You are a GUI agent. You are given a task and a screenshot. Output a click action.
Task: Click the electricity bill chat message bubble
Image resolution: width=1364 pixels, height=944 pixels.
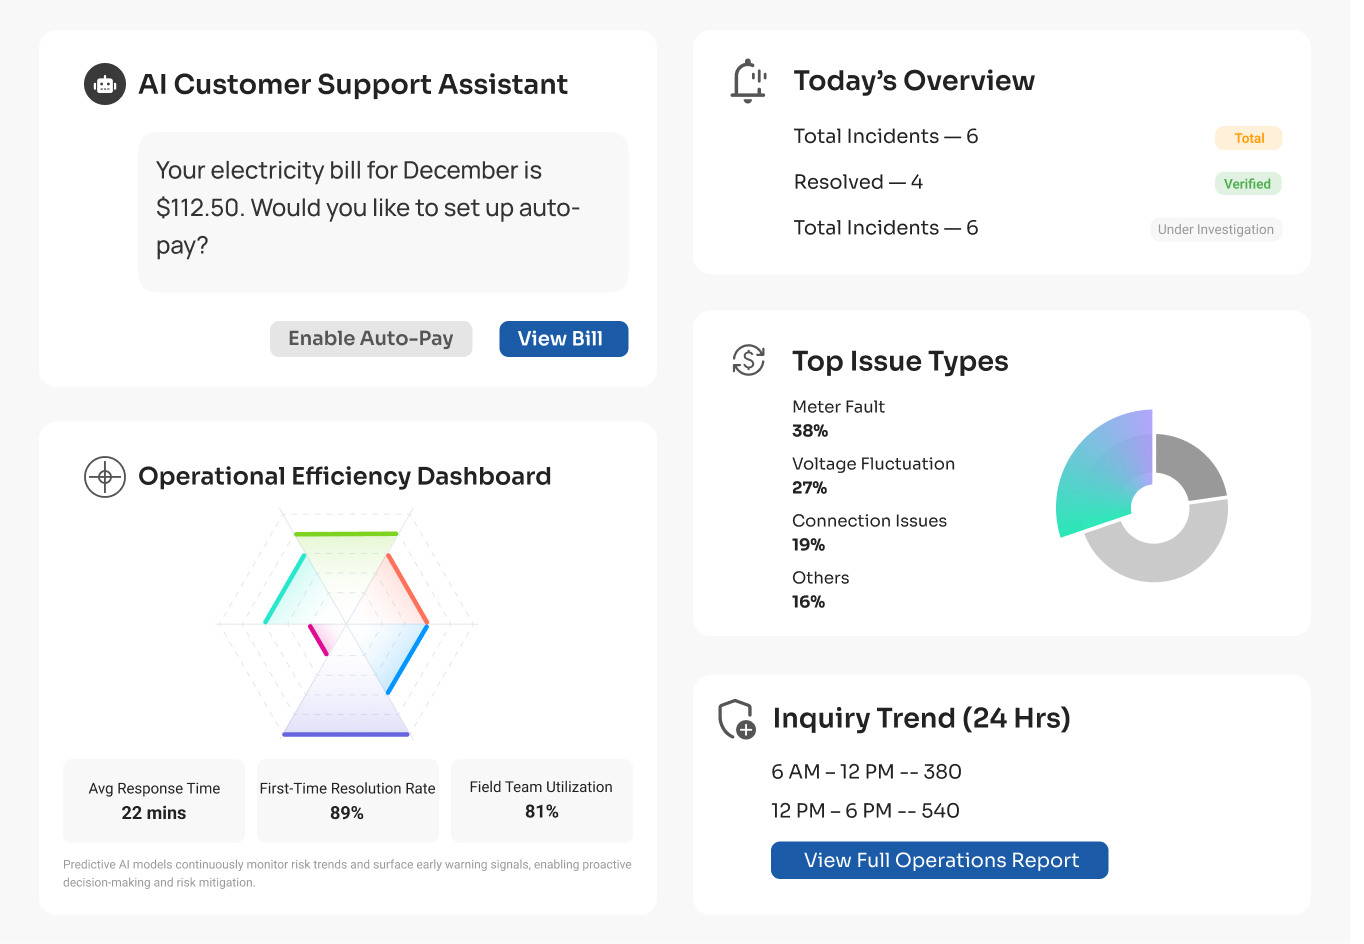383,212
